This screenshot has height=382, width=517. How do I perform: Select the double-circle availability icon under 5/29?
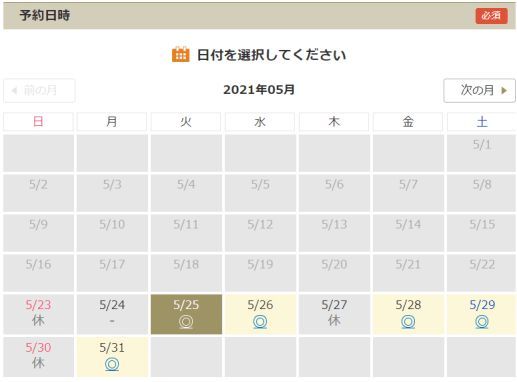click(x=482, y=322)
